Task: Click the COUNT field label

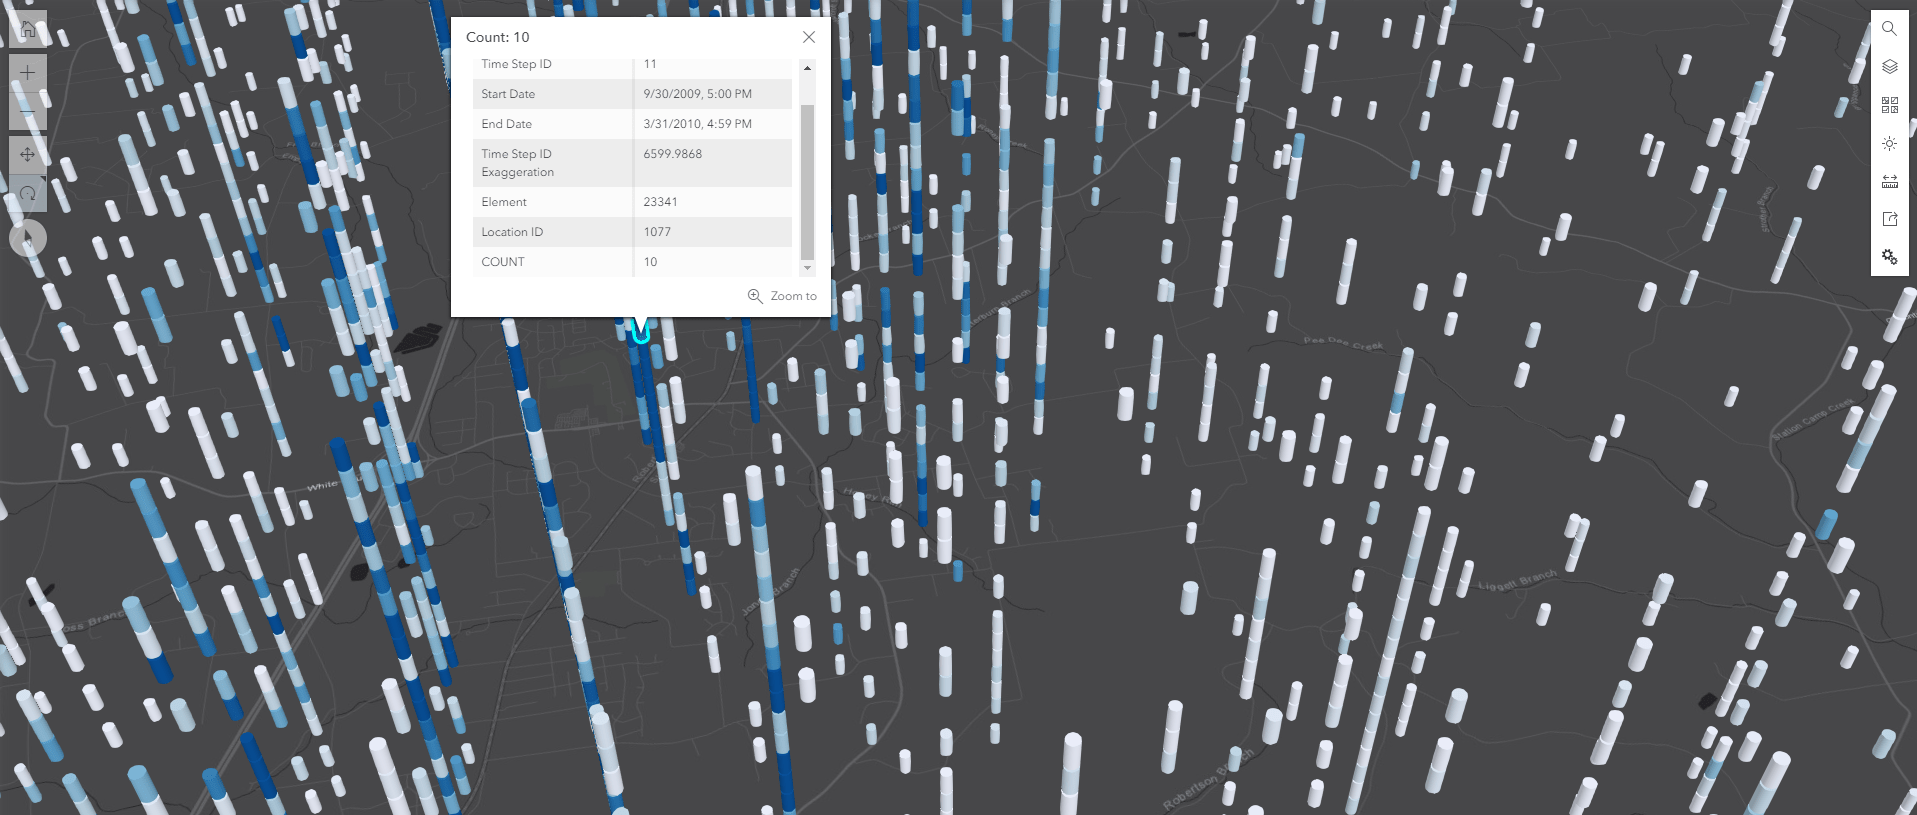Action: [503, 262]
